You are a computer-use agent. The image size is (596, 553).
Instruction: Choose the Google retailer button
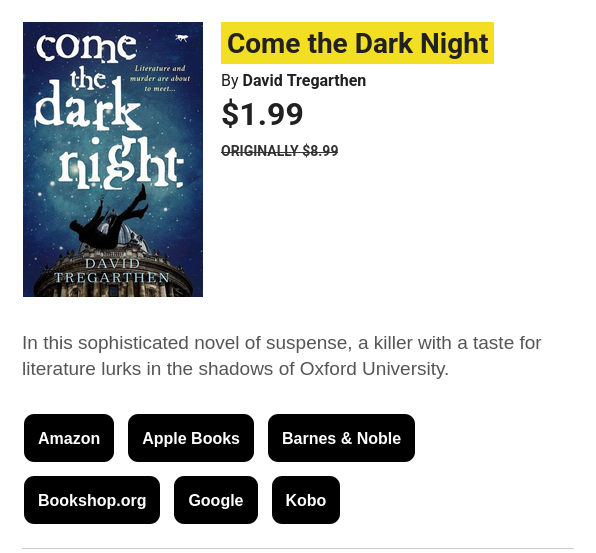click(216, 500)
